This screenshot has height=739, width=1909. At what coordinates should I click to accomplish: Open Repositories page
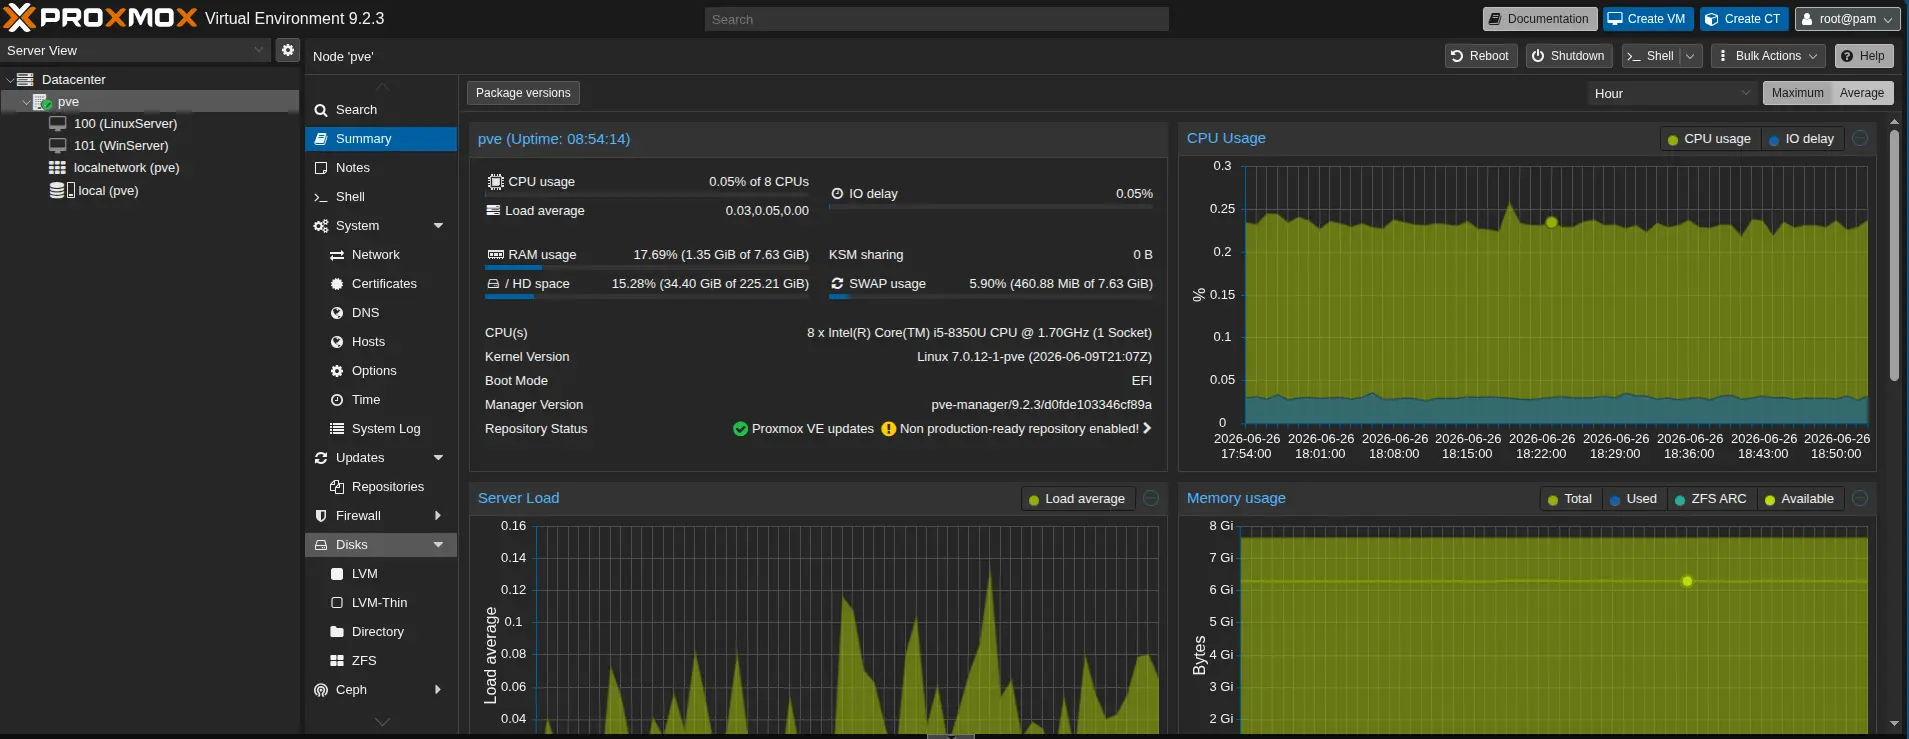pyautogui.click(x=381, y=487)
